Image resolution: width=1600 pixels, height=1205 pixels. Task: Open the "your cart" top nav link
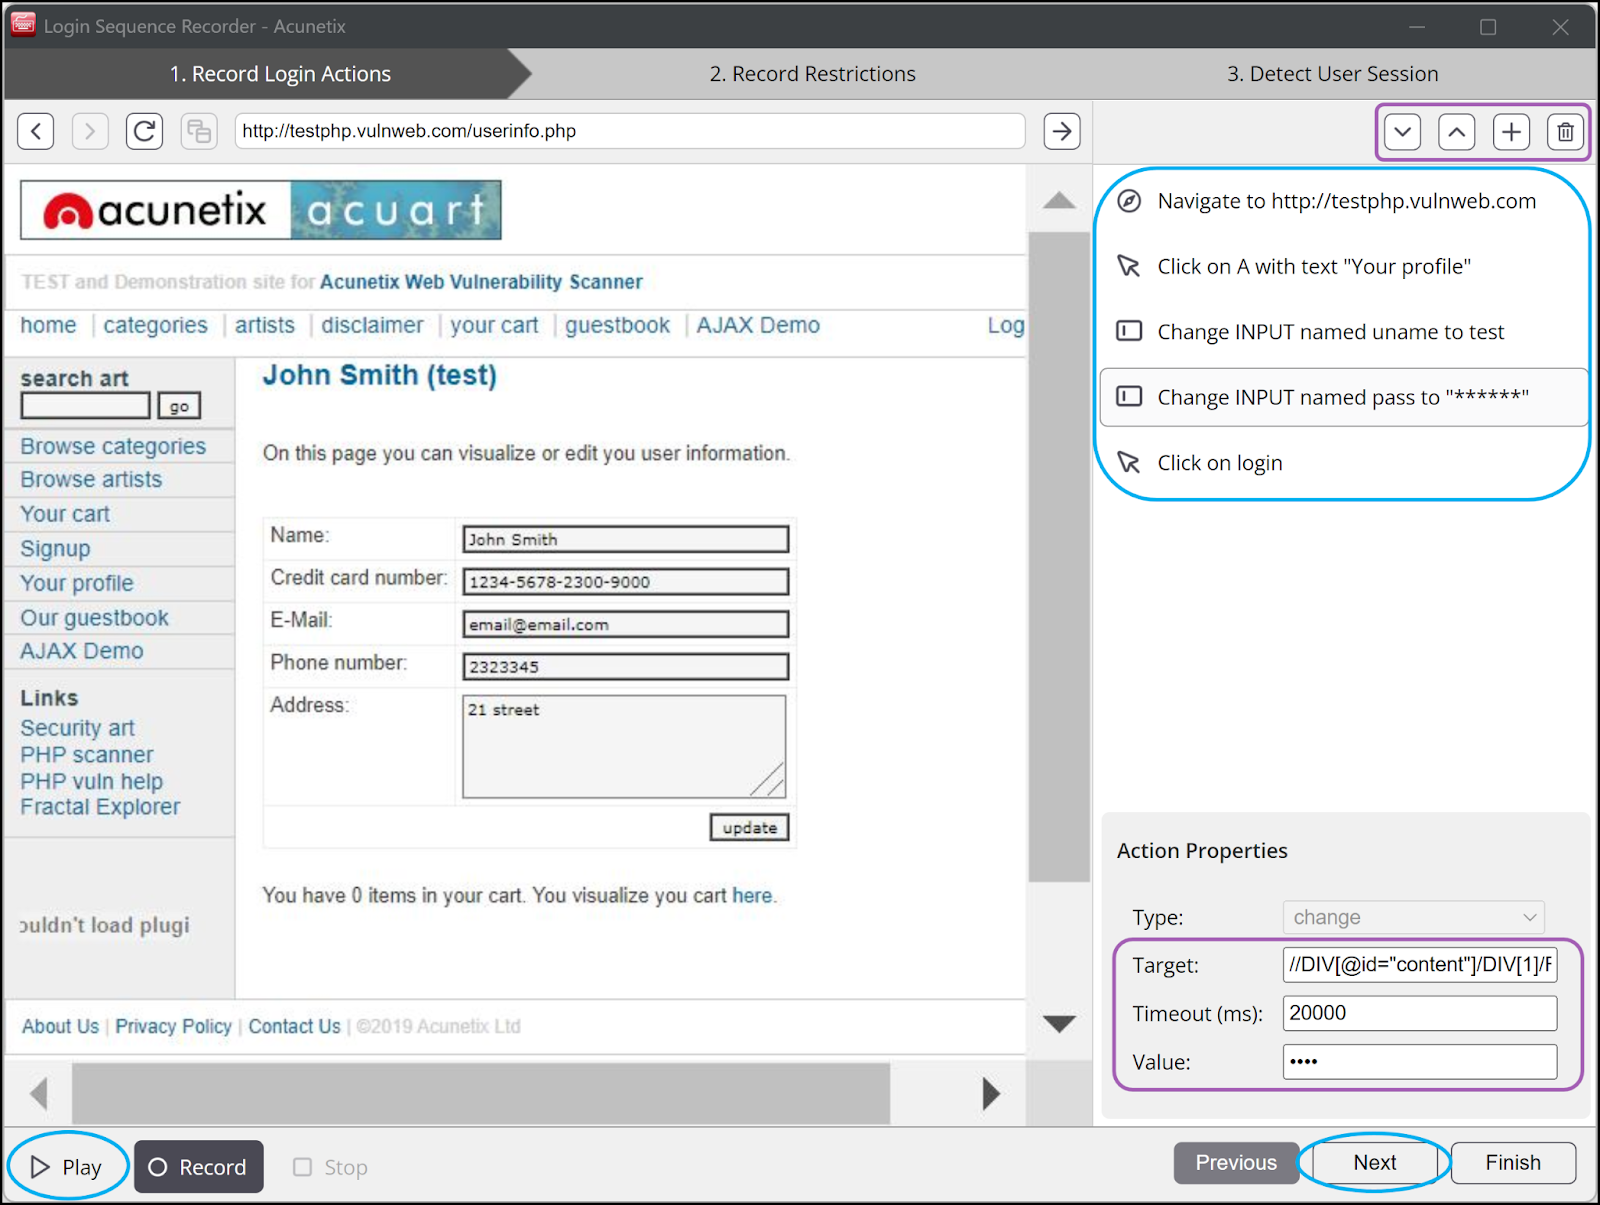point(494,325)
